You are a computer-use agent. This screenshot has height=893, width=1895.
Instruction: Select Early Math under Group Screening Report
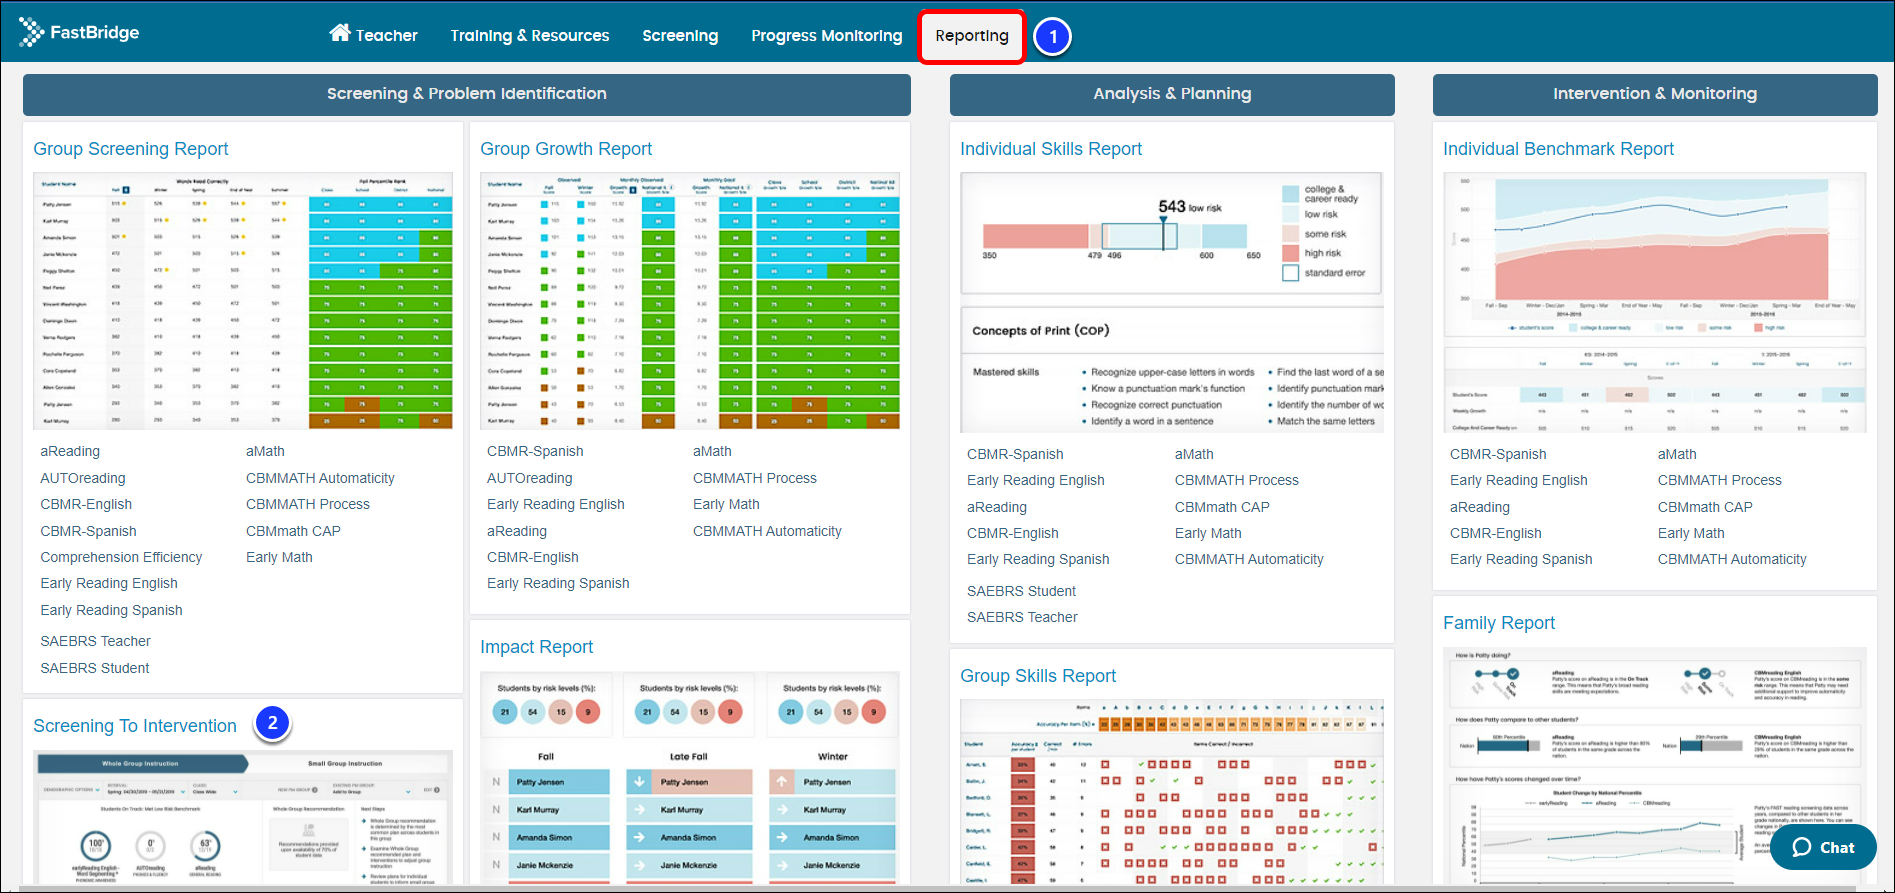279,557
